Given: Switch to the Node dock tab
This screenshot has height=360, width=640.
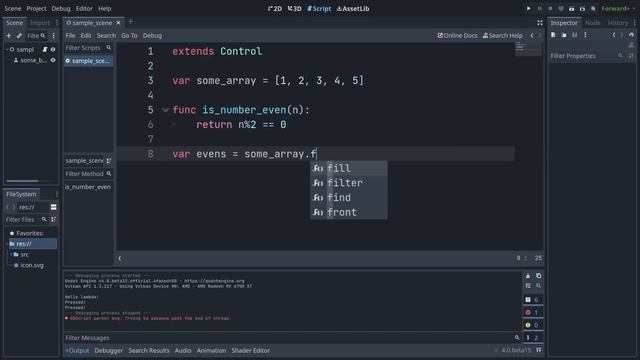Looking at the screenshot, I should (x=593, y=23).
